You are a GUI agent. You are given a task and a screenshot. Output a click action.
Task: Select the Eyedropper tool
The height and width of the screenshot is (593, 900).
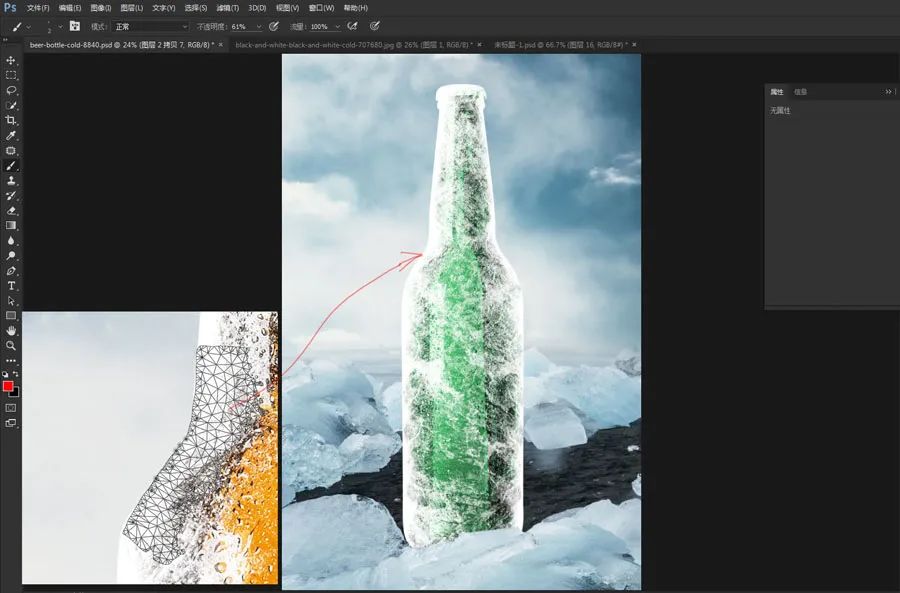coord(10,135)
